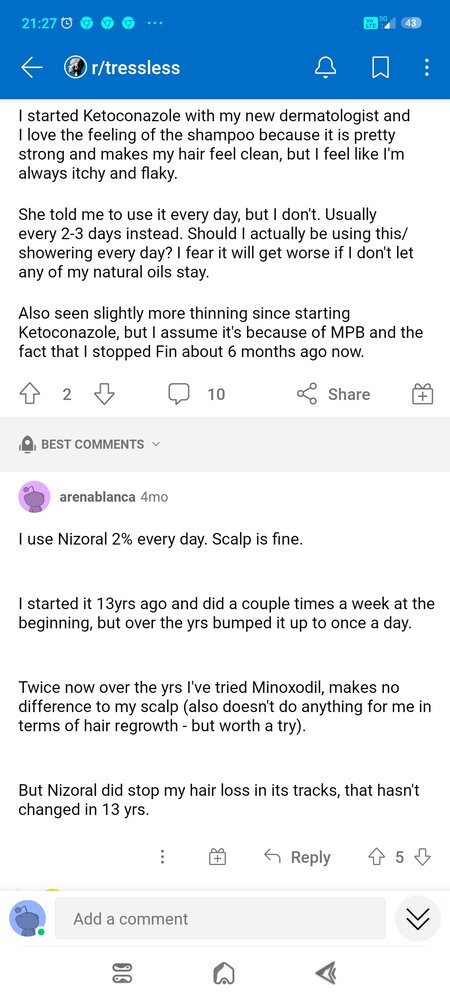Go back using the arrow icon
Image resolution: width=450 pixels, height=1000 pixels.
(x=31, y=68)
